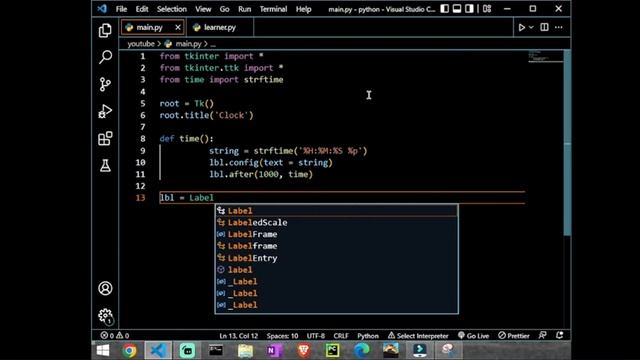Toggle the secondary side bar layout

click(x=469, y=9)
